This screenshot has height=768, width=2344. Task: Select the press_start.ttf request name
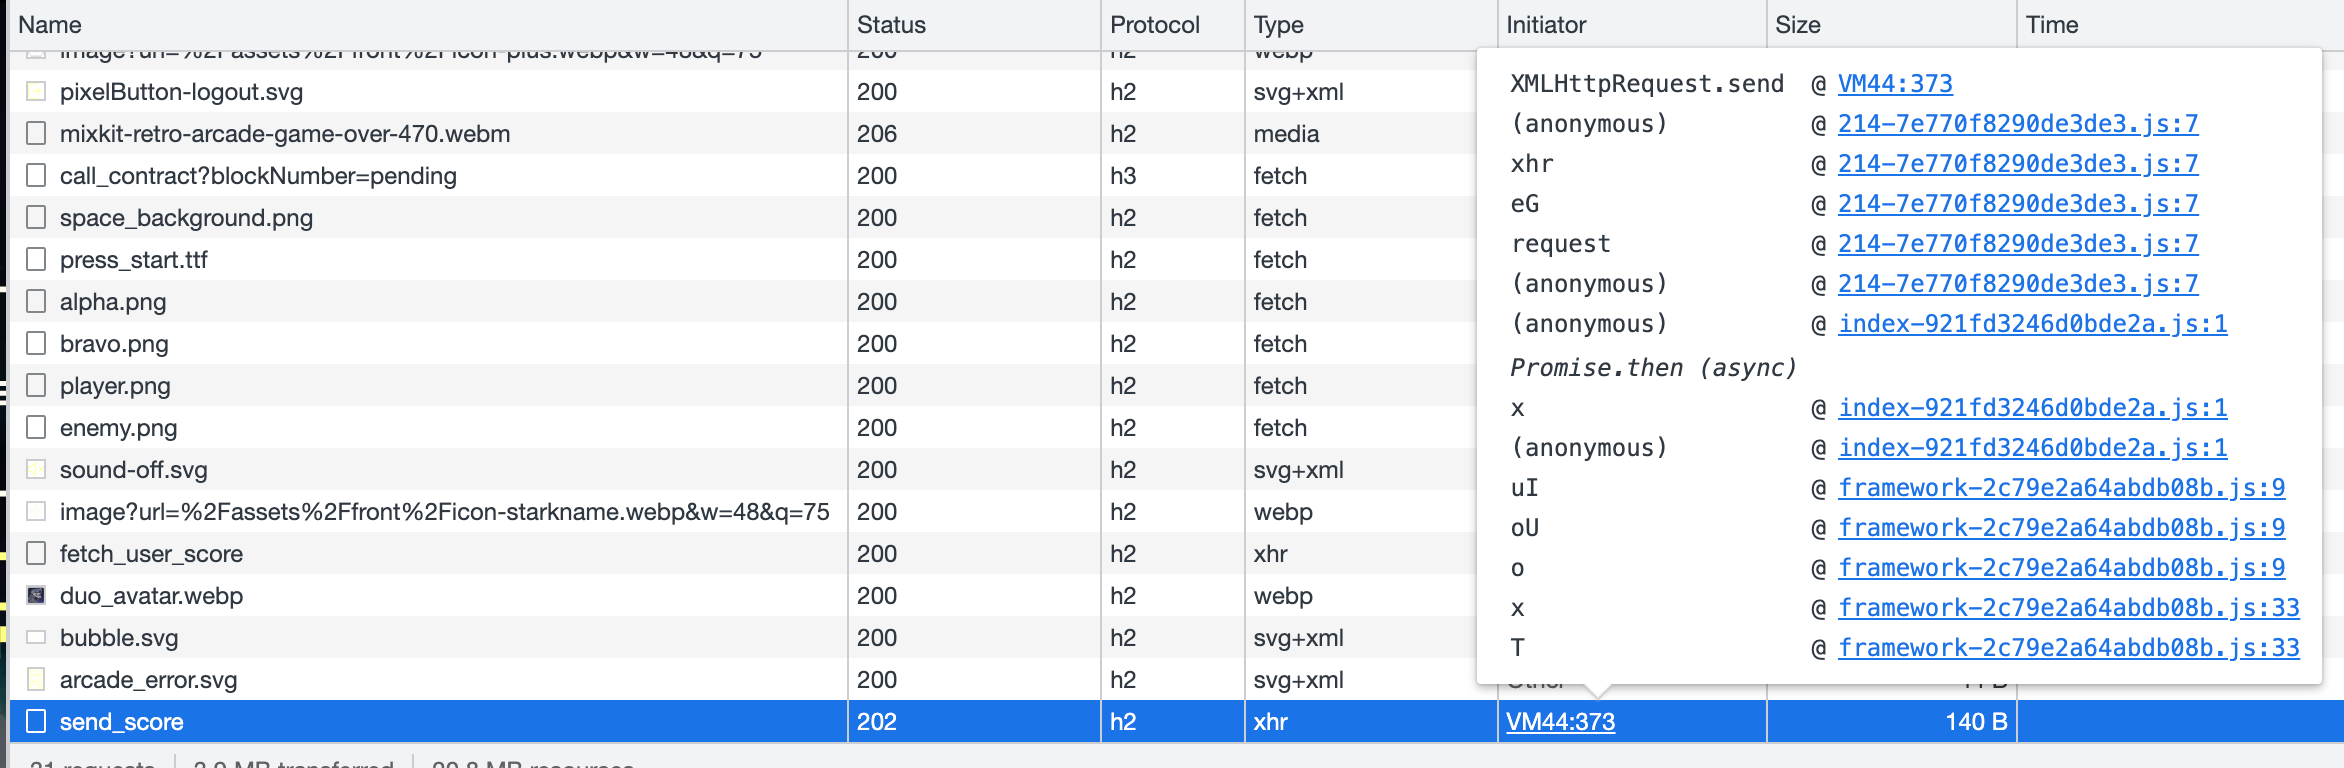coord(134,260)
